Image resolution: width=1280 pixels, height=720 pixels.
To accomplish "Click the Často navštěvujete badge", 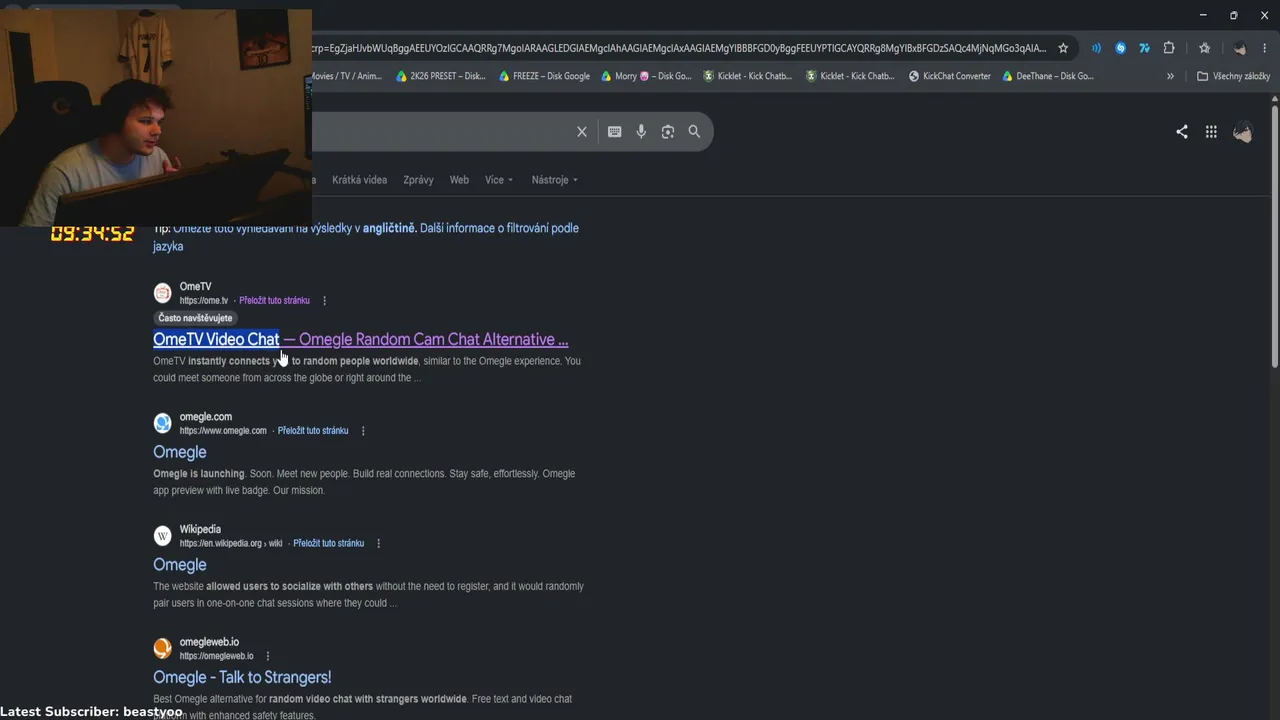I will pyautogui.click(x=195, y=318).
